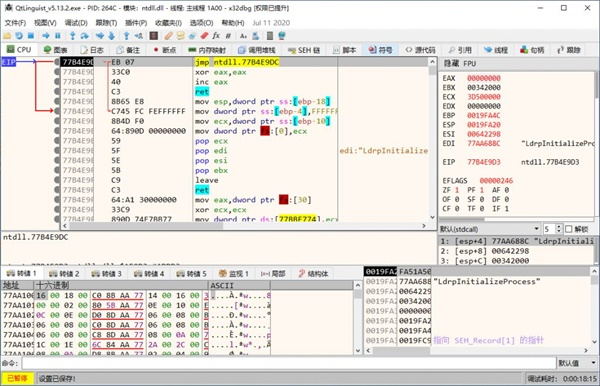The image size is (600, 386).
Task: Click the stop debugging square icon
Action: (x=31, y=36)
